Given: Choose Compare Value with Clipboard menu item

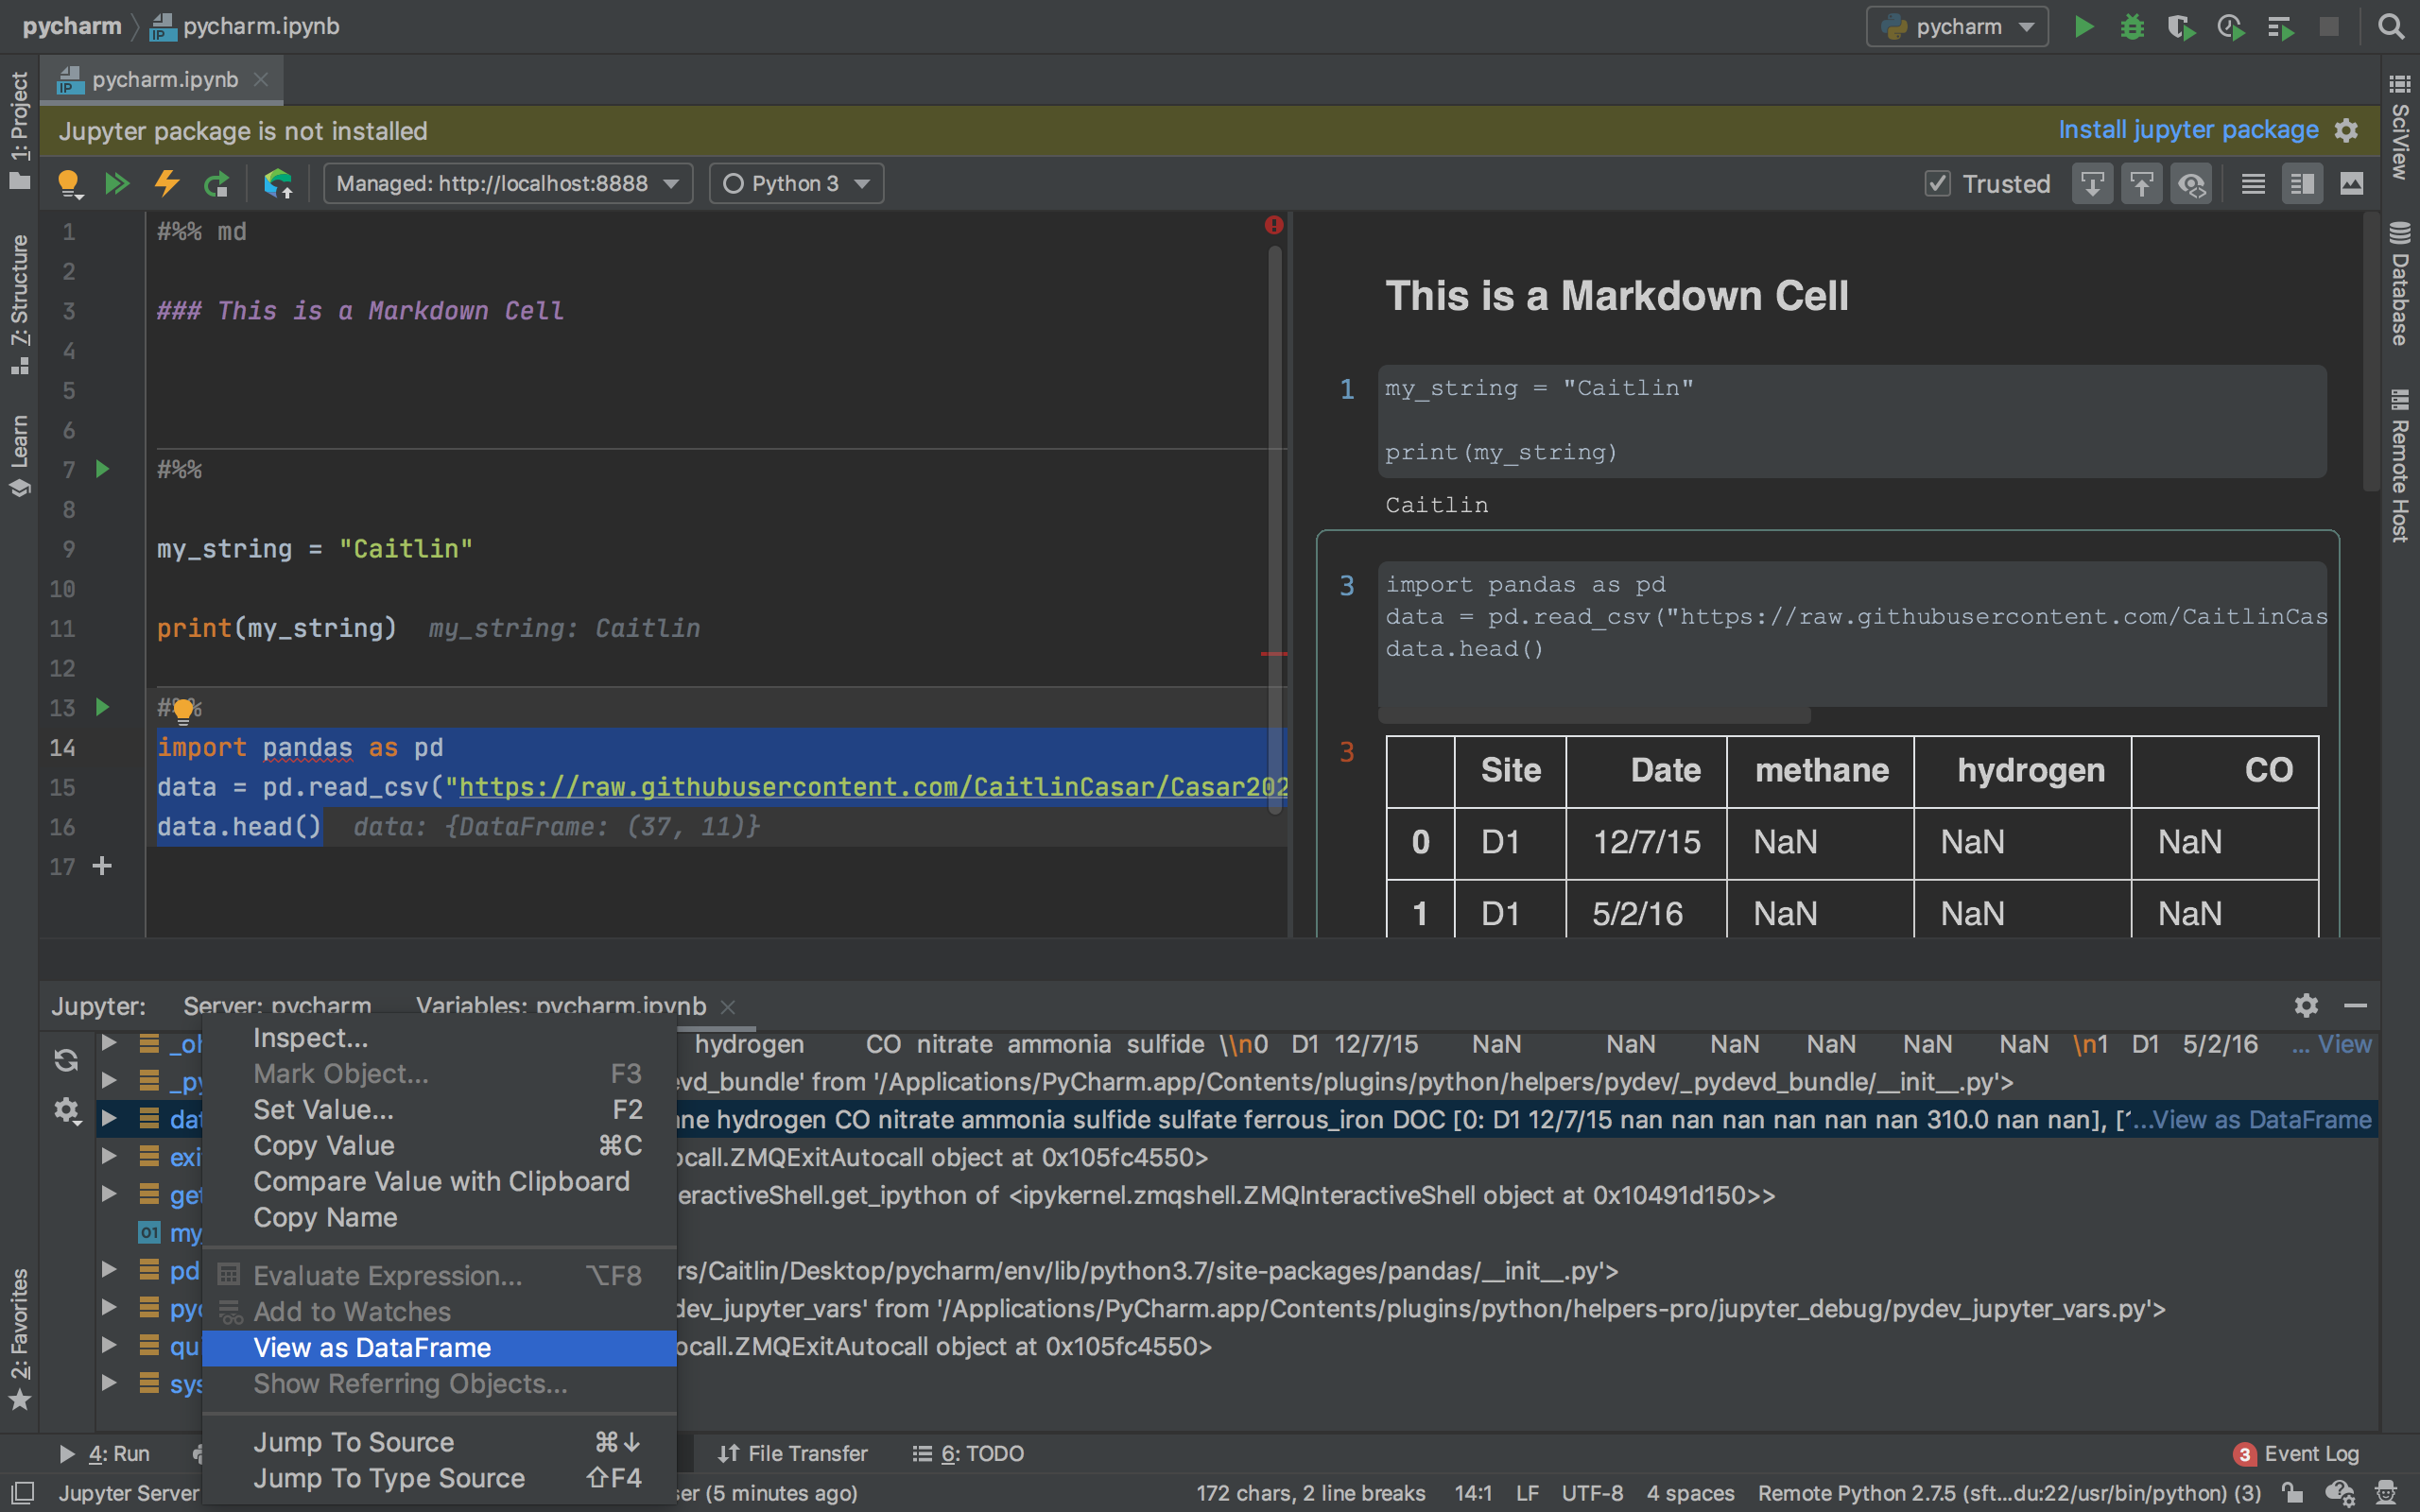Looking at the screenshot, I should click(439, 1181).
